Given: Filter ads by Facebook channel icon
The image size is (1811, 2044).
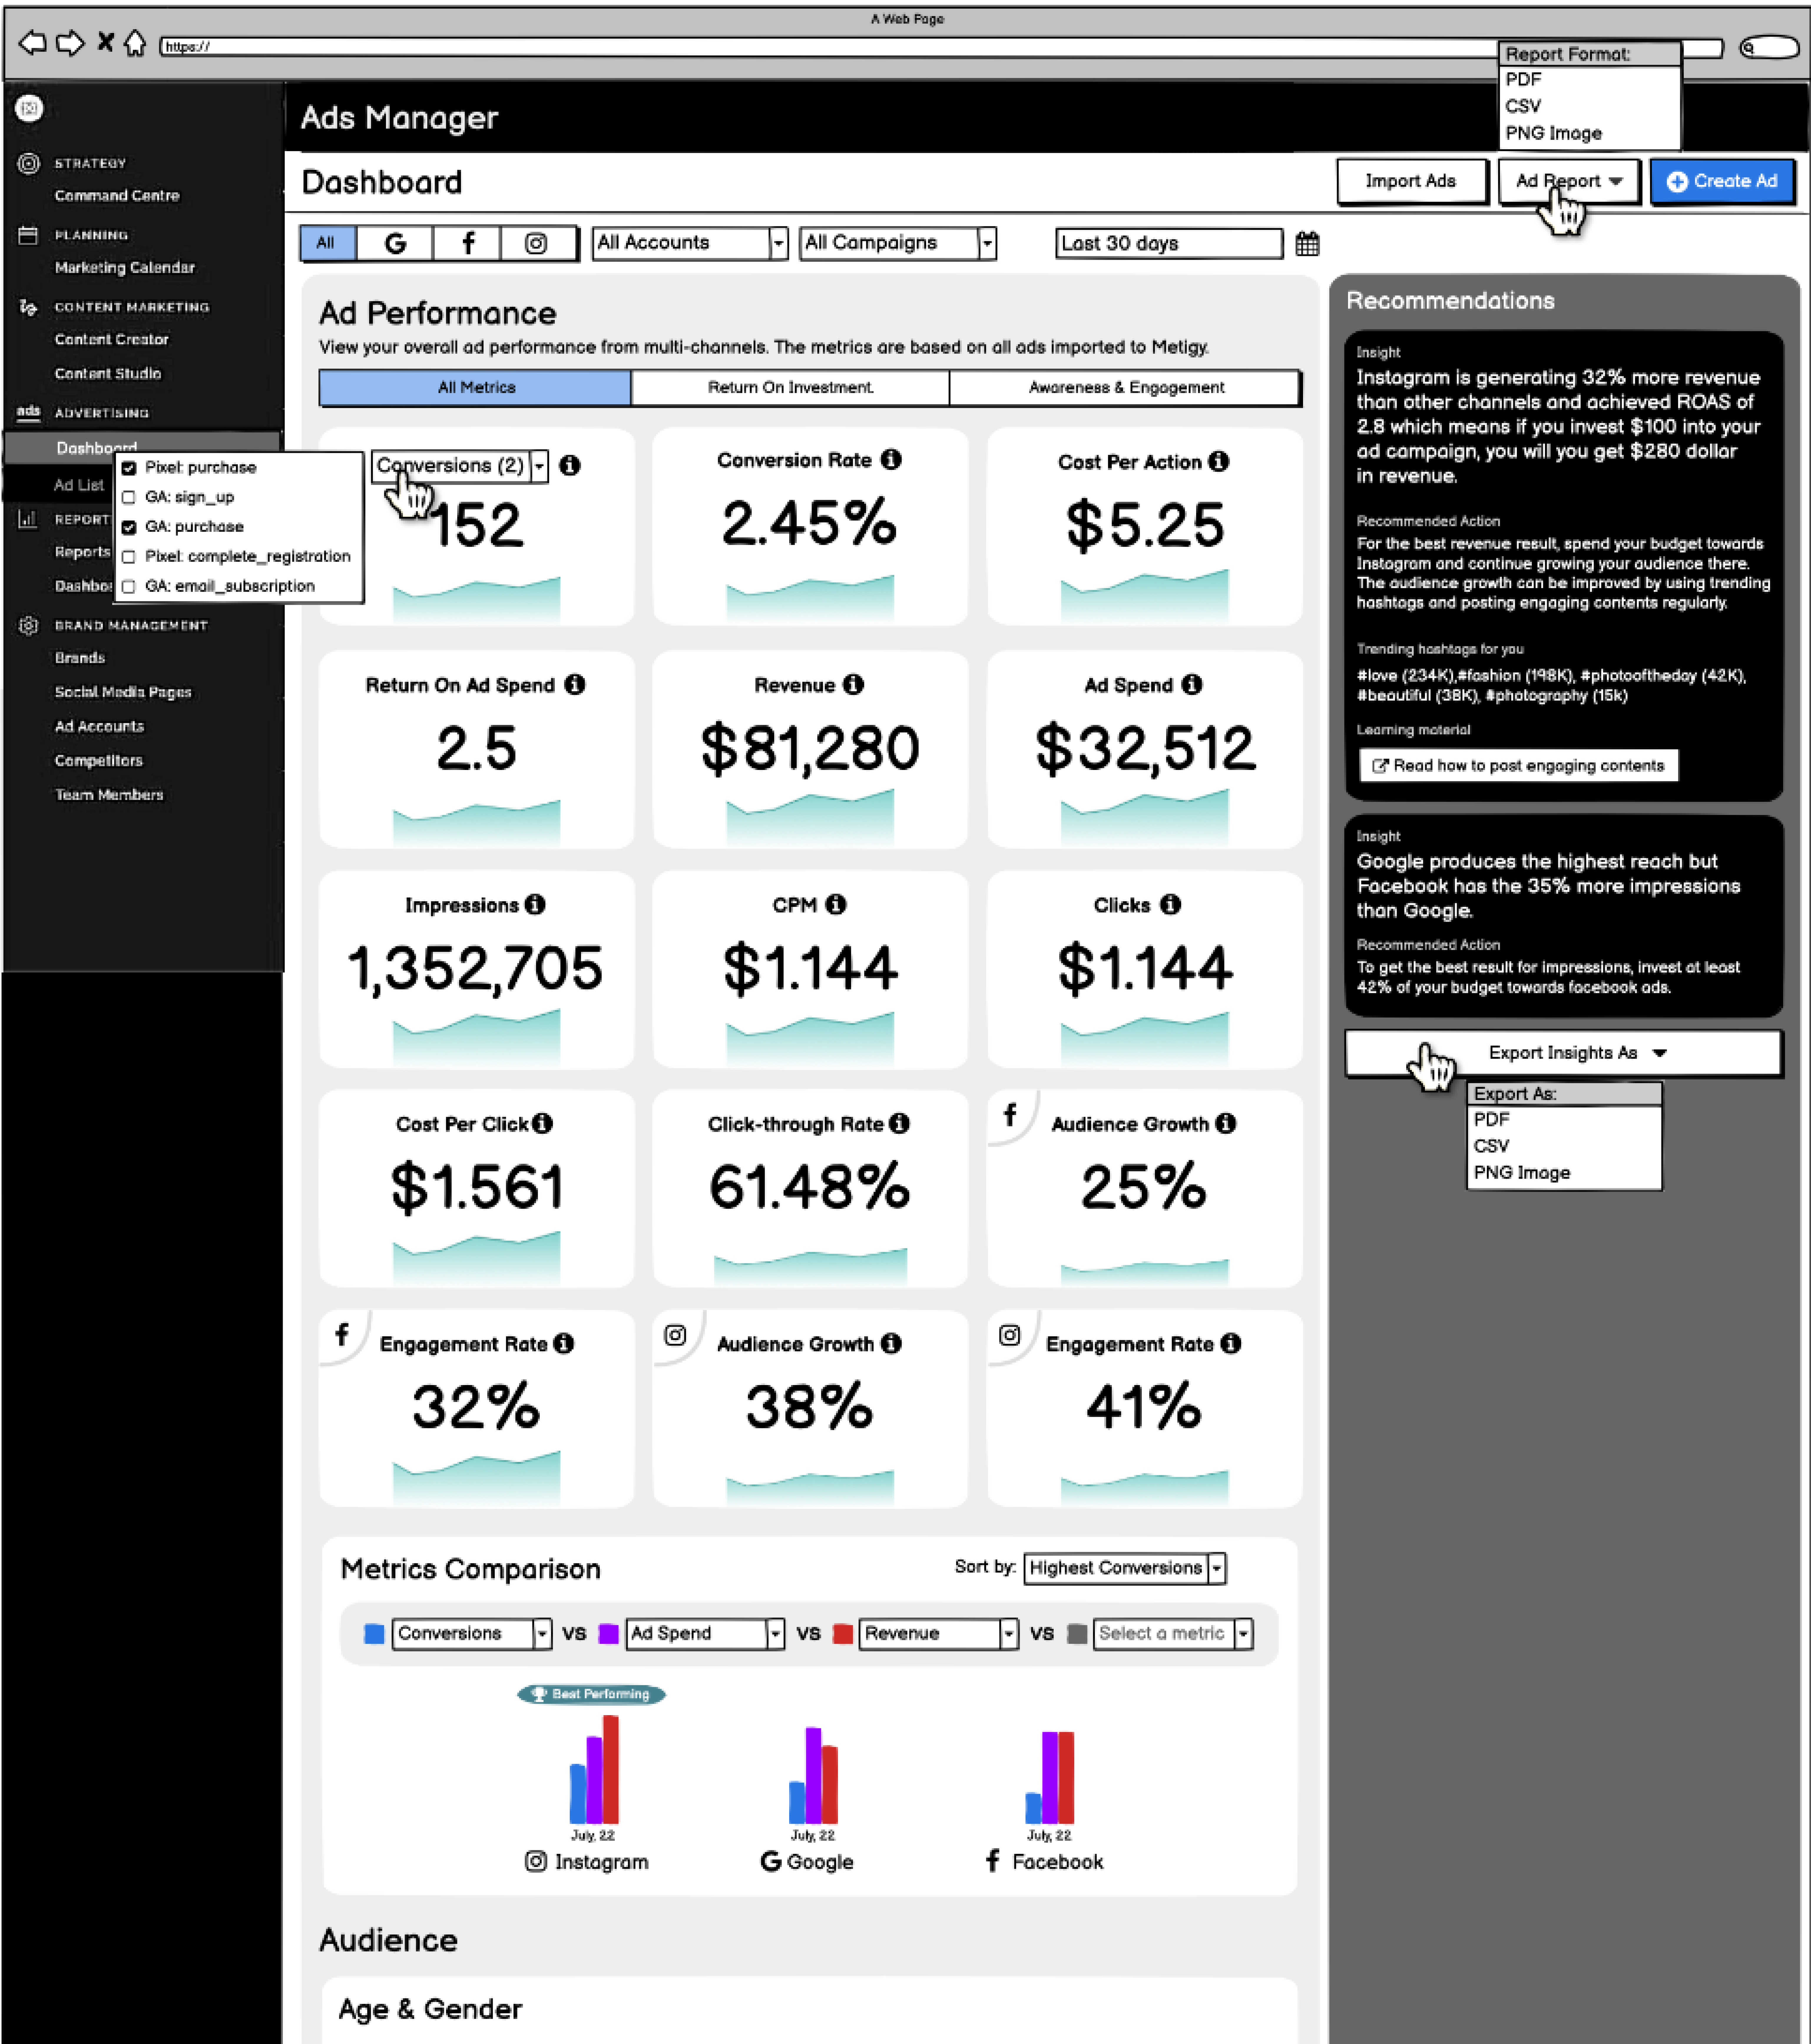Looking at the screenshot, I should pos(468,243).
